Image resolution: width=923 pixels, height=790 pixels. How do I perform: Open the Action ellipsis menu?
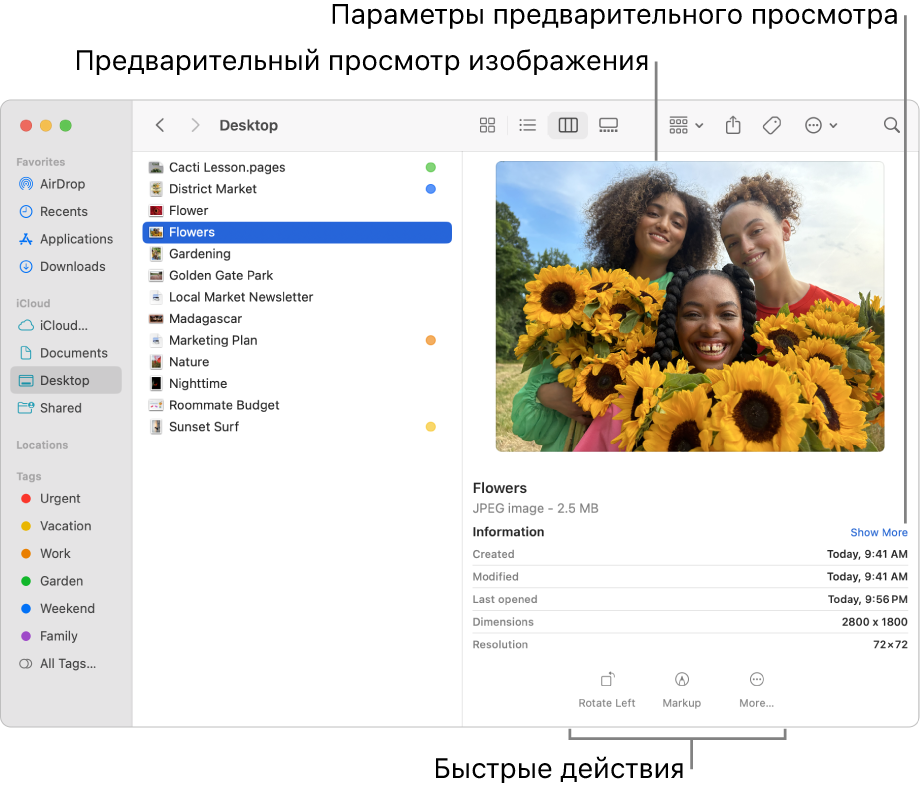[x=821, y=125]
